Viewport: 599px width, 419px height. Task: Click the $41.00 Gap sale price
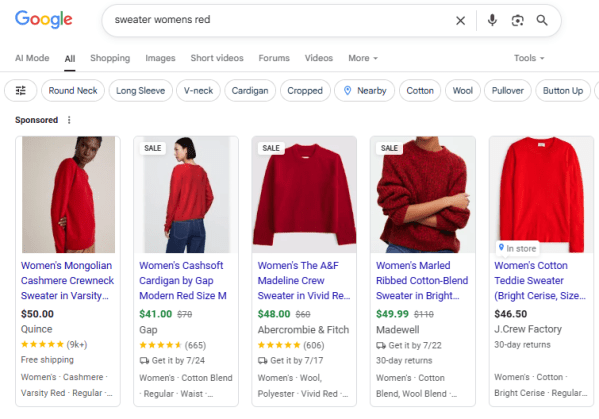click(155, 314)
